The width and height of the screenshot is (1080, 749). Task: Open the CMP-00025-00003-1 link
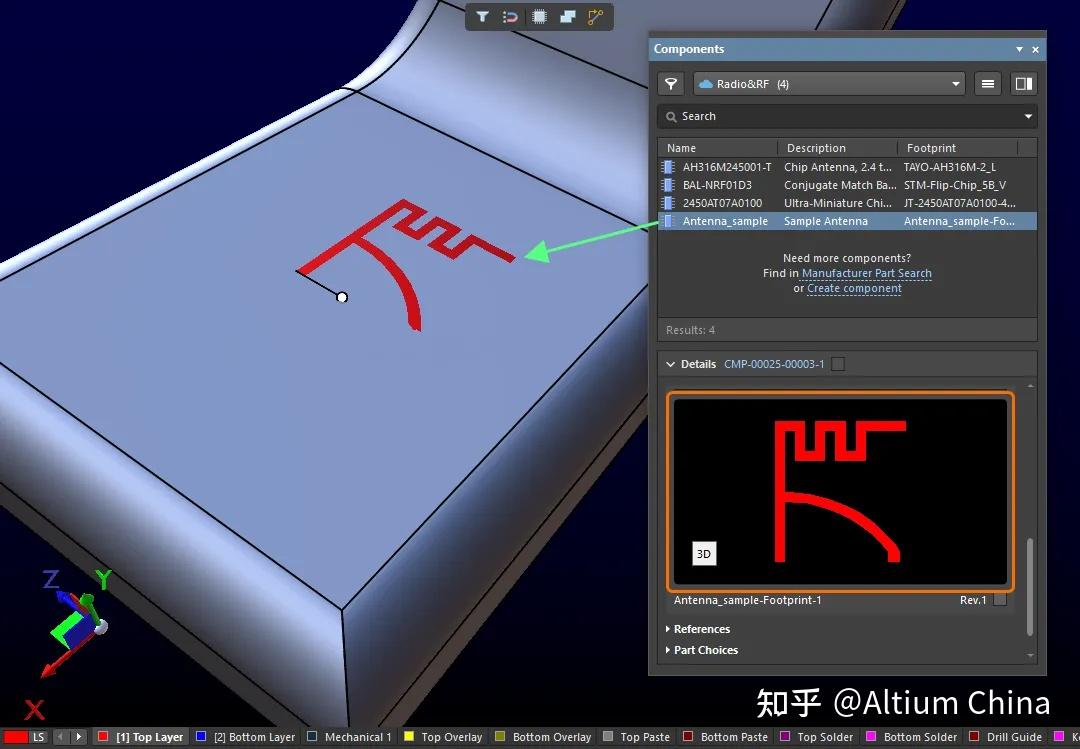[x=774, y=364]
